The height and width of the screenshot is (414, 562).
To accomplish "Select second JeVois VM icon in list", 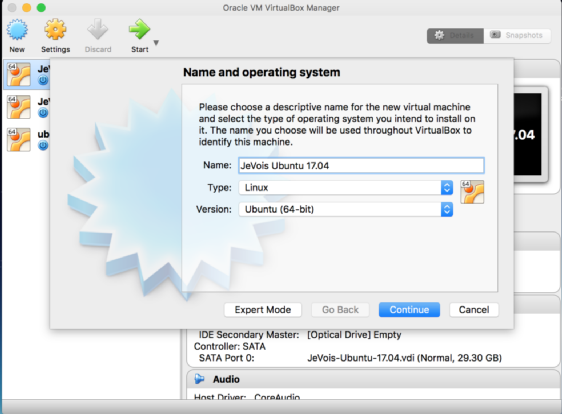I will (19, 107).
